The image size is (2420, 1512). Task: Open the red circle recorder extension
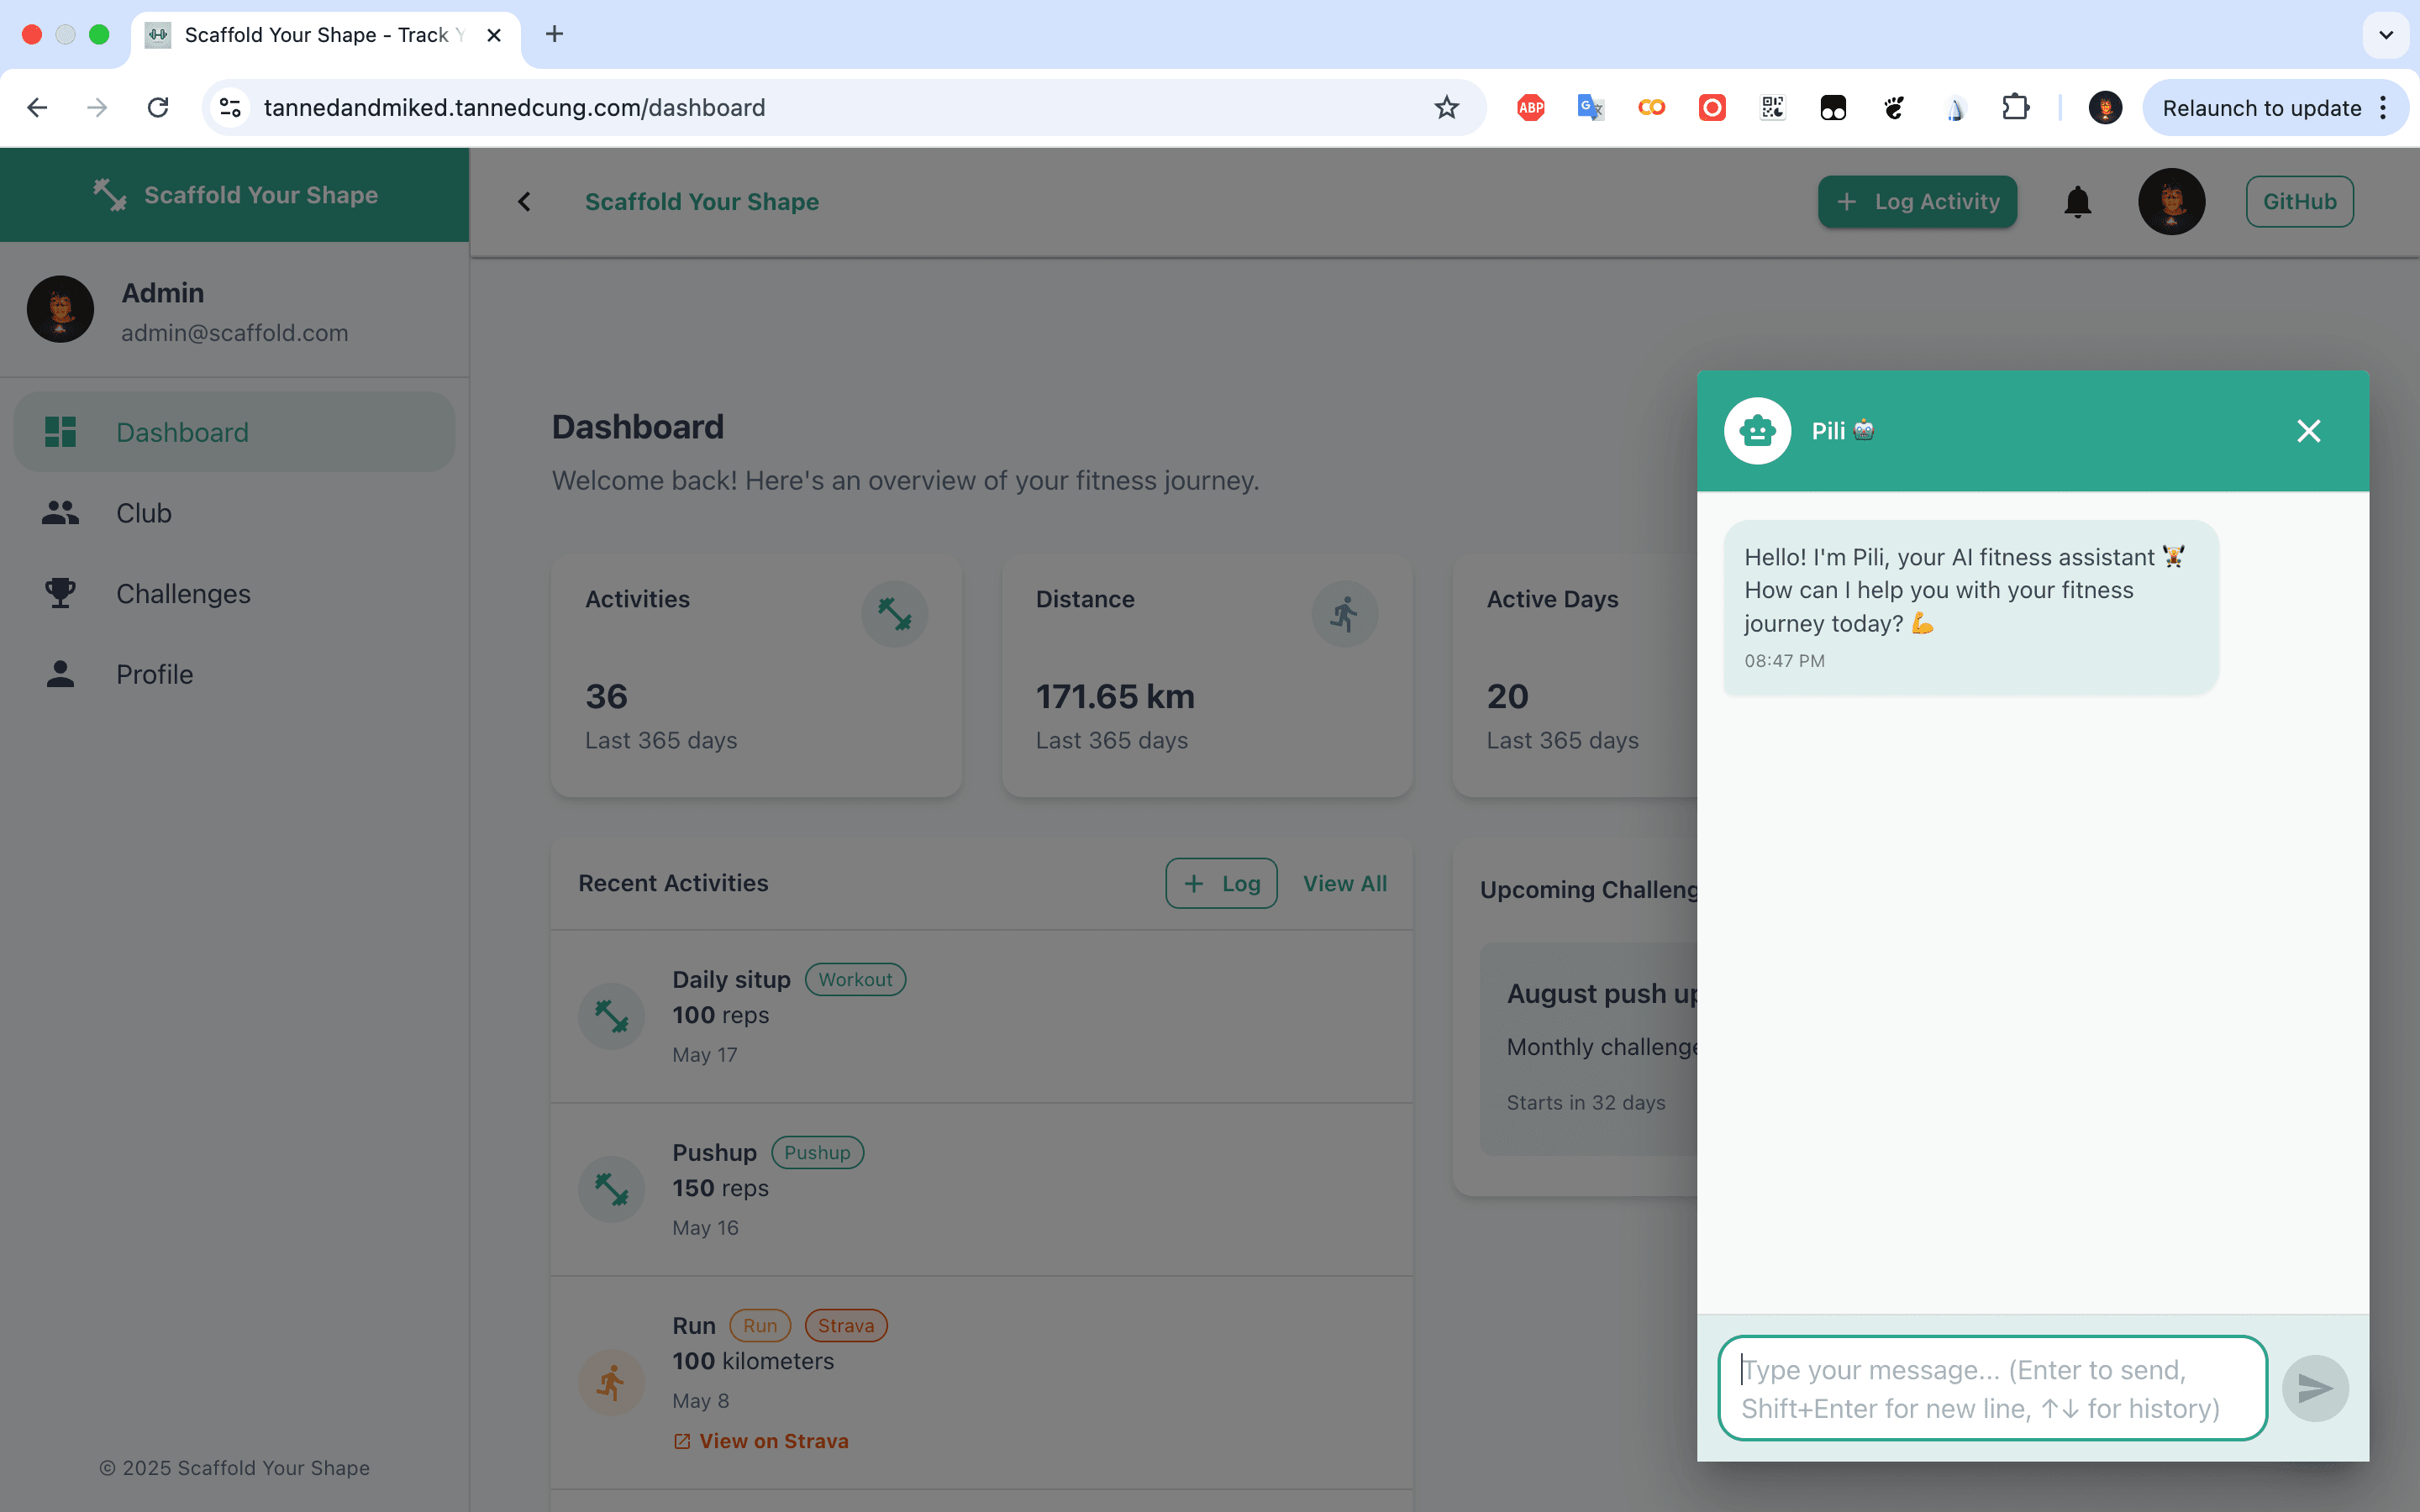(x=1712, y=107)
